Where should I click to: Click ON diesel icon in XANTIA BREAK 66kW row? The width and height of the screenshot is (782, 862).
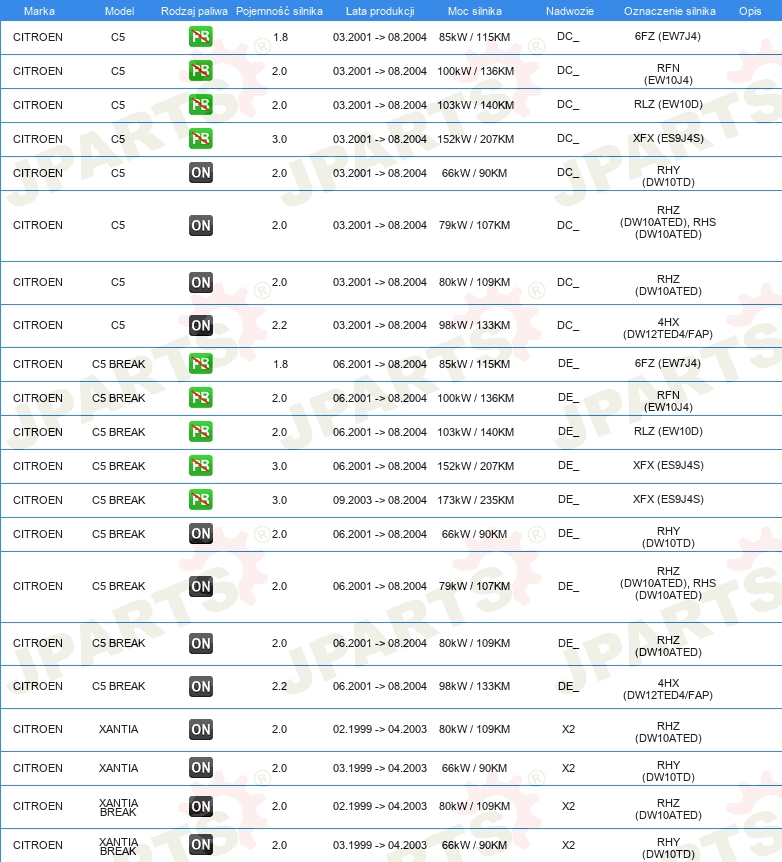pos(201,845)
